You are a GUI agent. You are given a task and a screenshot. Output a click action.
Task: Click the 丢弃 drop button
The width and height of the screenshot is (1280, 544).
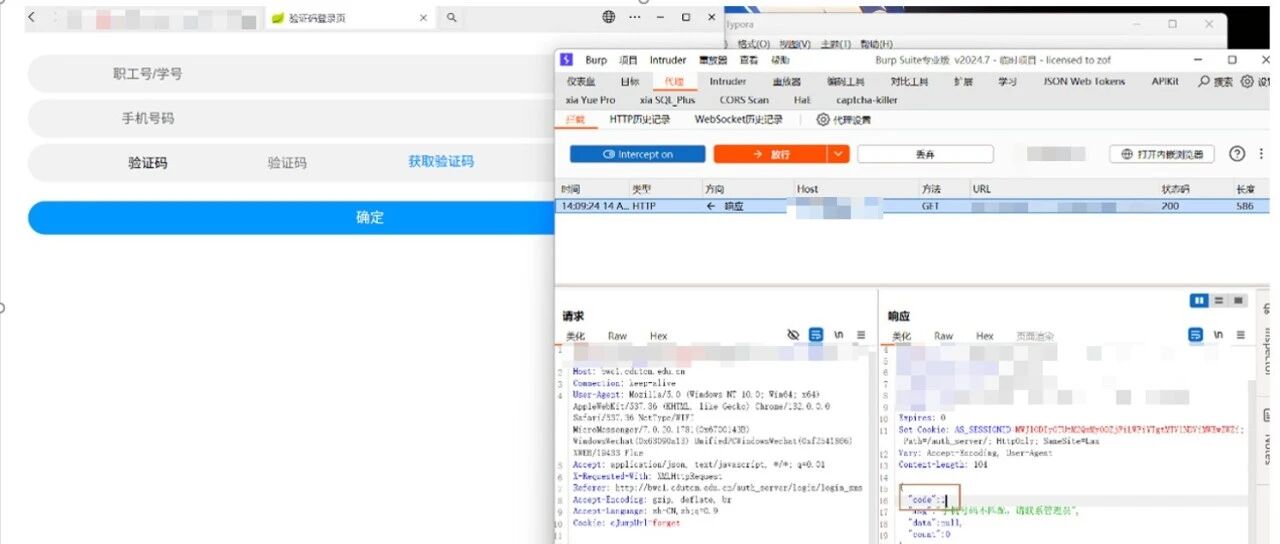pos(925,154)
